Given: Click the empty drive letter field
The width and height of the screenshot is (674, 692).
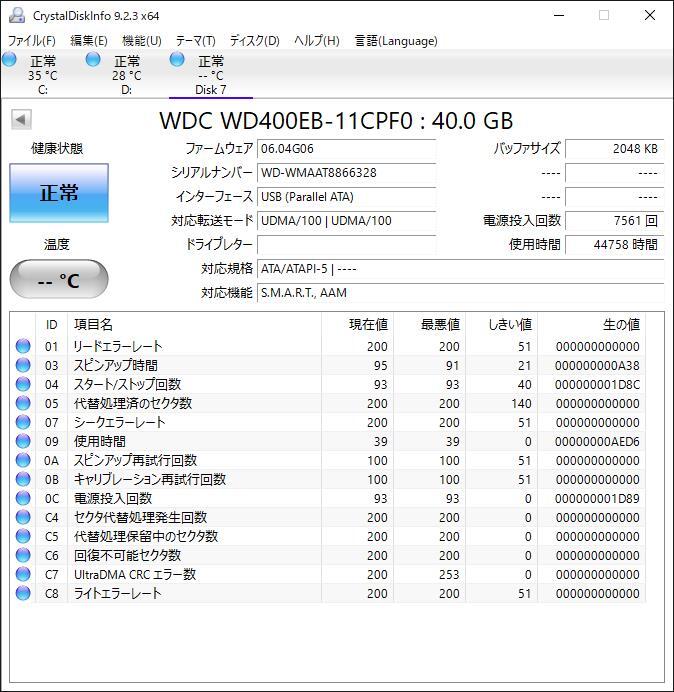Looking at the screenshot, I should (x=346, y=244).
